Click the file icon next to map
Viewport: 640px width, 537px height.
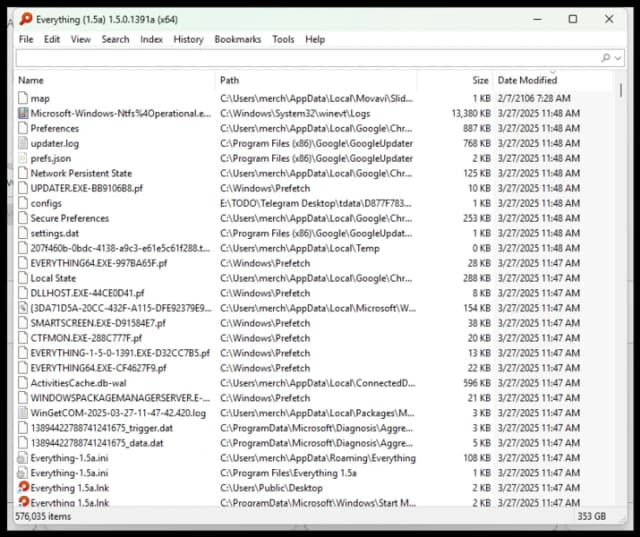[x=23, y=98]
